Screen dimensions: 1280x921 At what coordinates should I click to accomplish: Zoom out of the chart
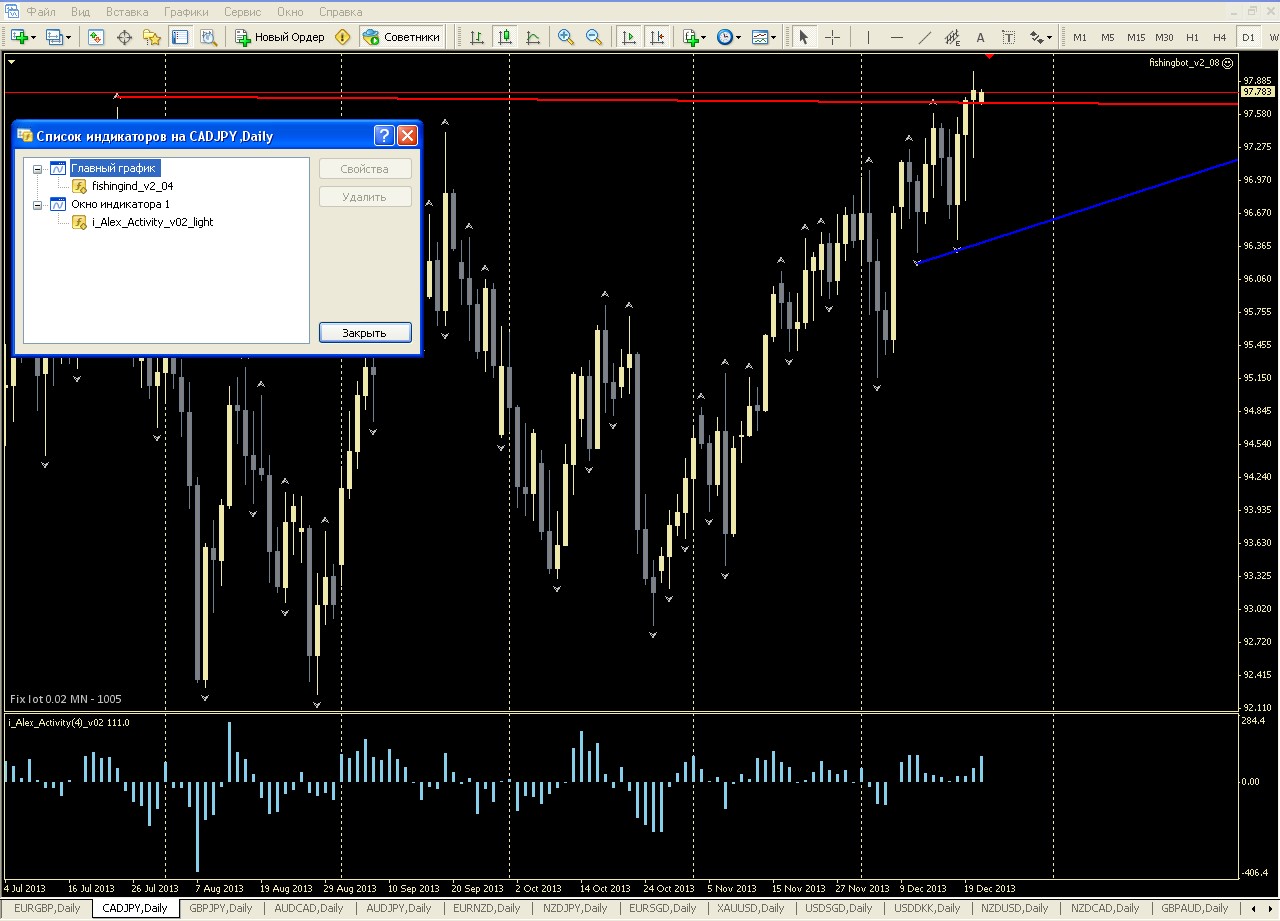[x=594, y=37]
